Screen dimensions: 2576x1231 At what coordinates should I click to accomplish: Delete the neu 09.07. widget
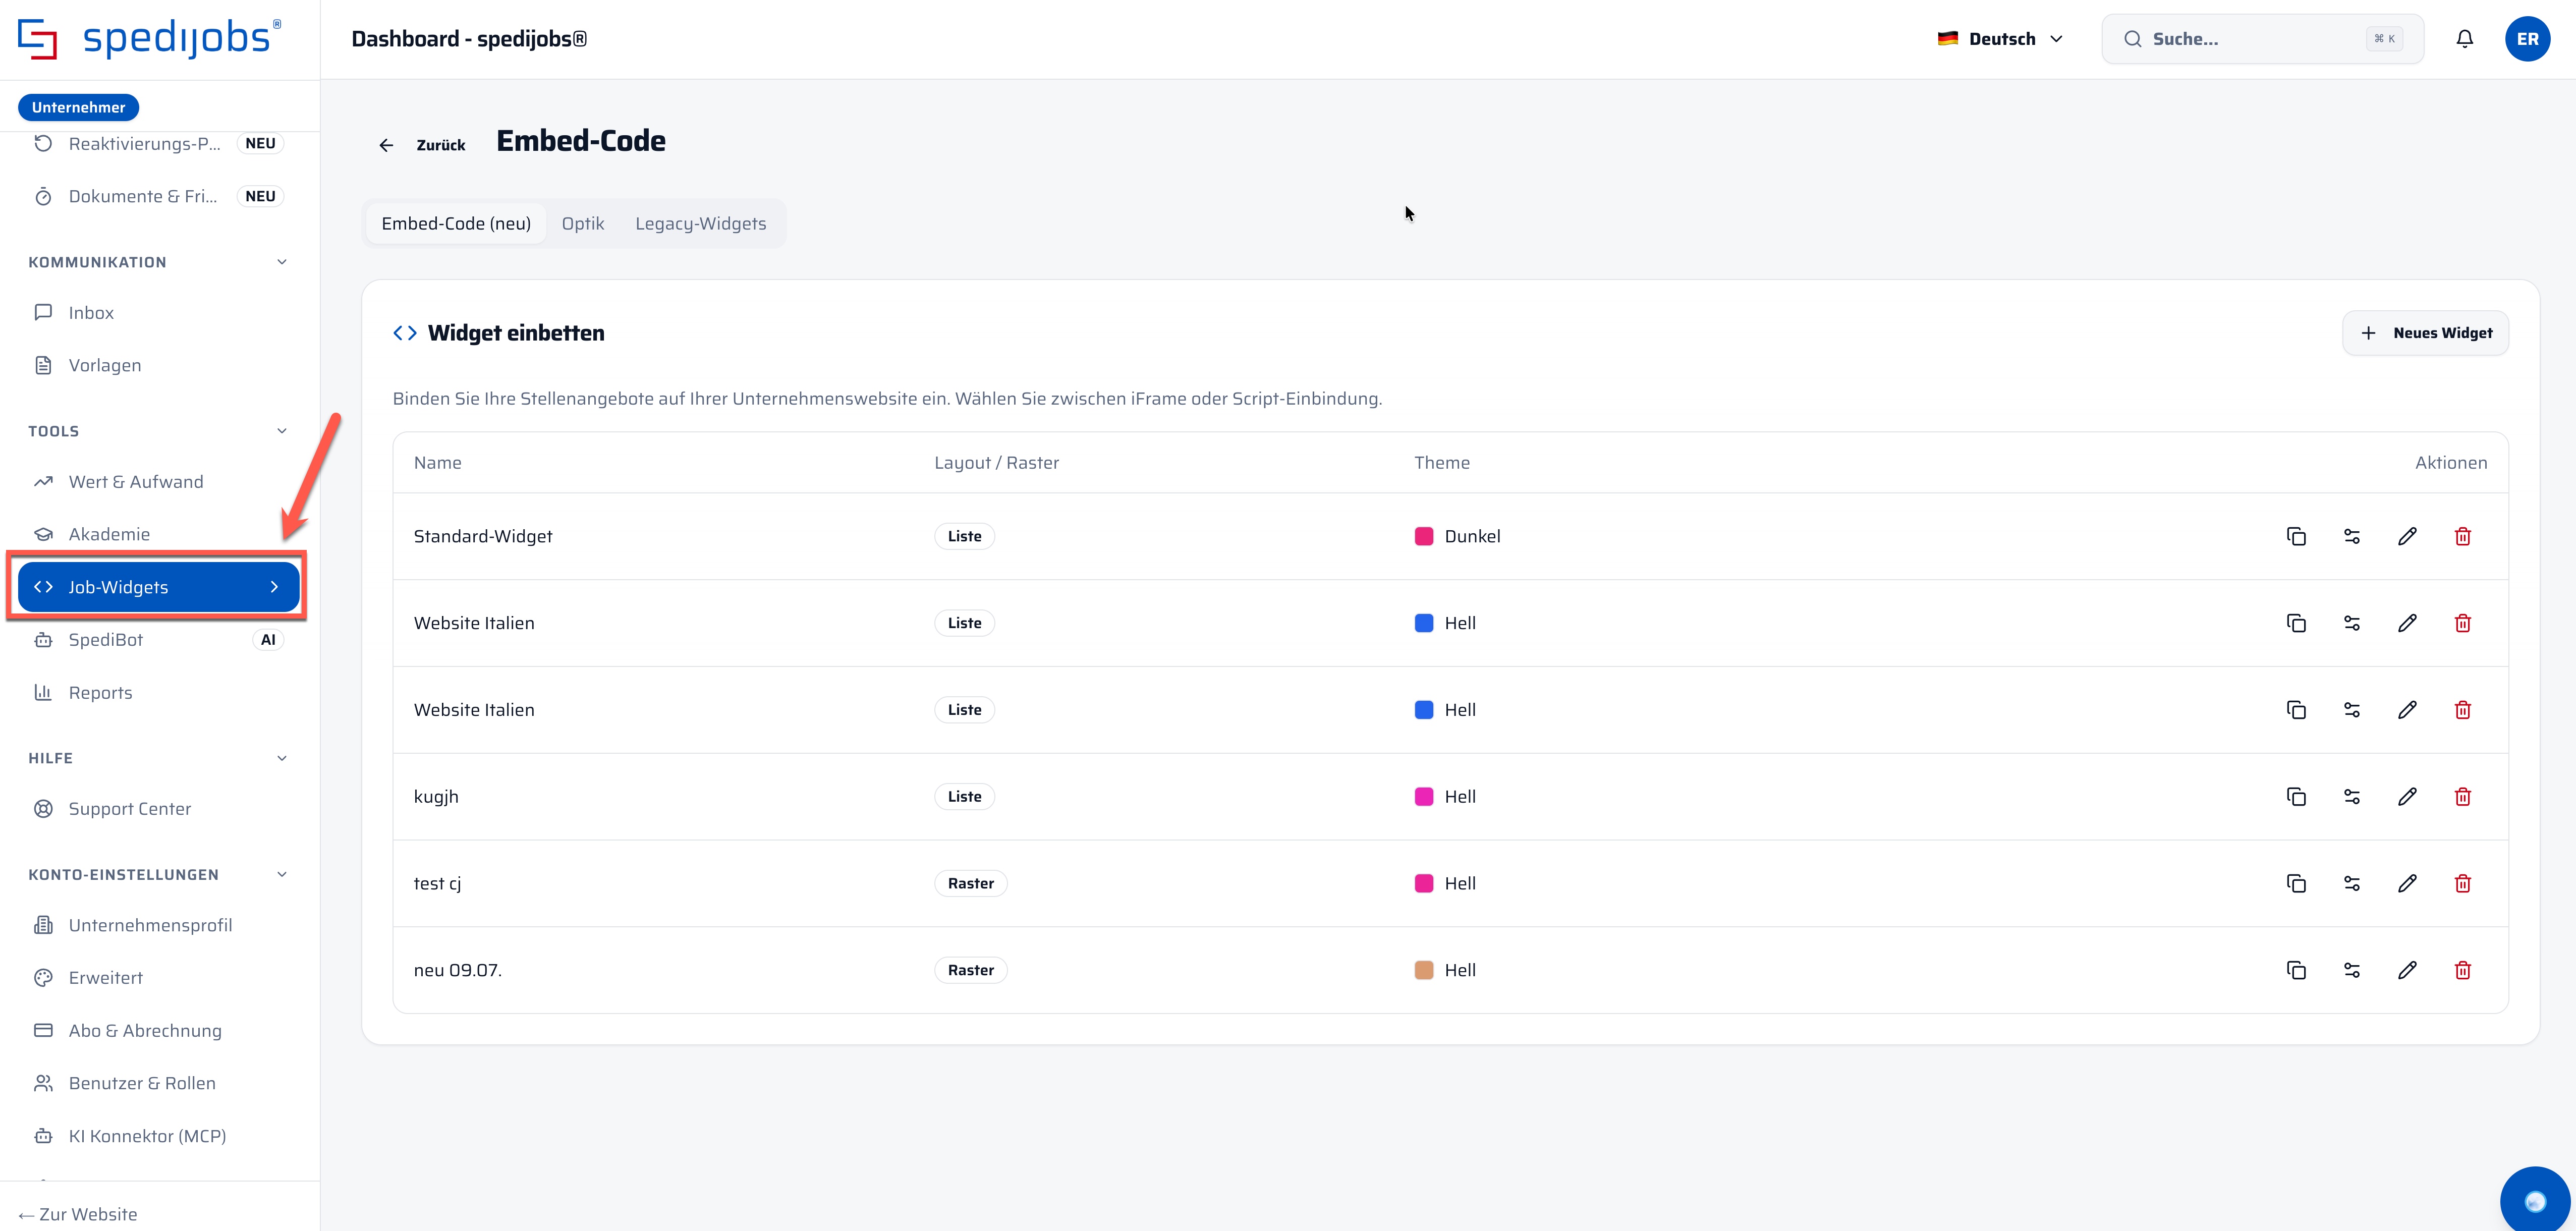click(x=2463, y=970)
